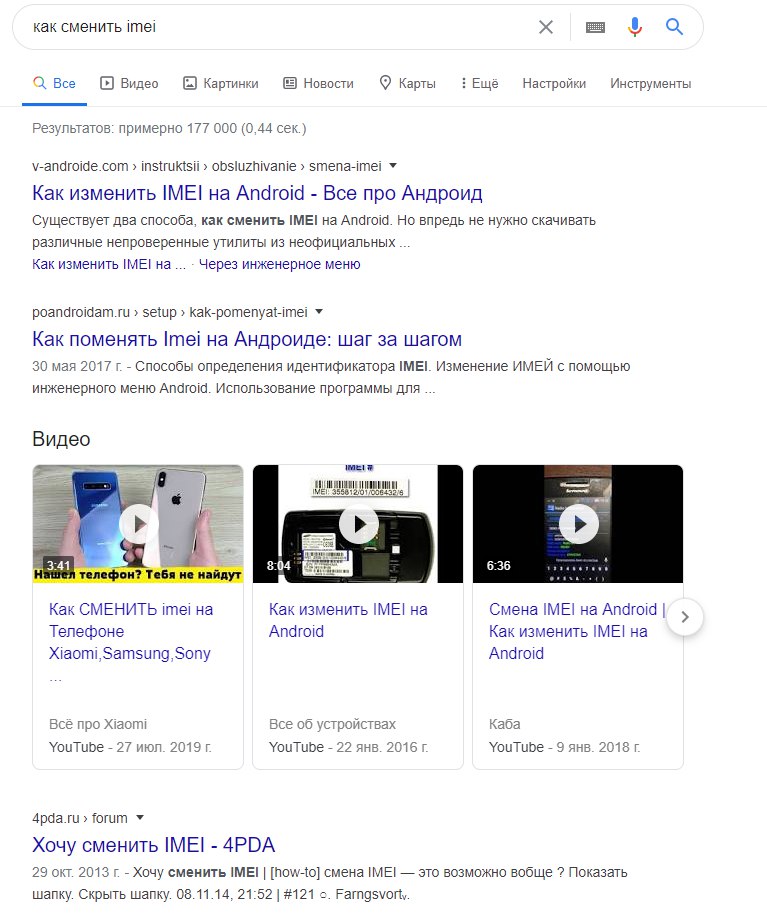Show next videos with carousel arrow
This screenshot has height=921, width=767.
click(x=685, y=617)
